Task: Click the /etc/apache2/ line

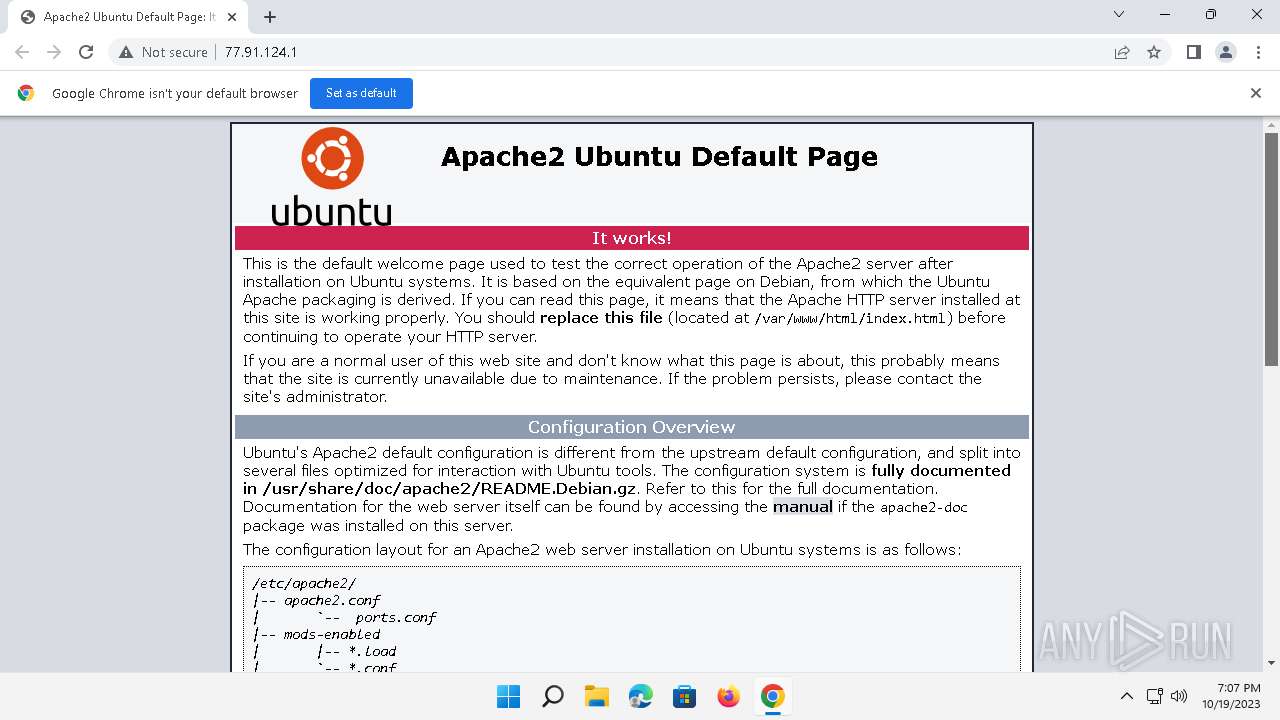Action: [304, 584]
